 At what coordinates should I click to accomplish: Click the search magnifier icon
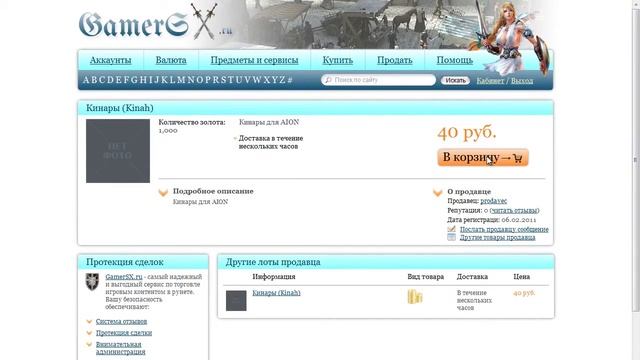[x=328, y=80]
